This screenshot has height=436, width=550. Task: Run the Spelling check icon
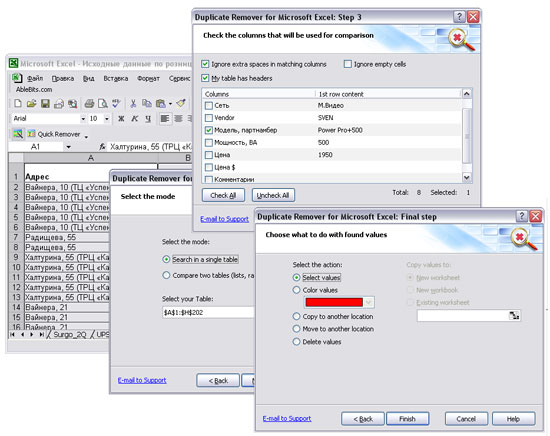coord(116,103)
